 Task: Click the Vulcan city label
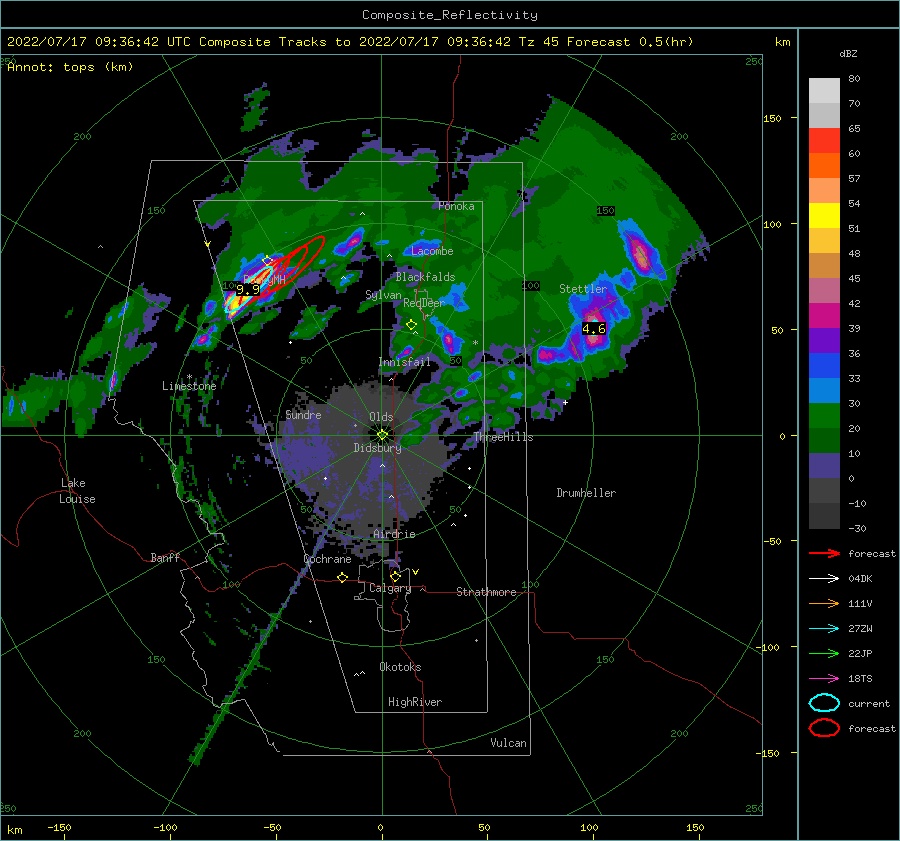coord(509,743)
